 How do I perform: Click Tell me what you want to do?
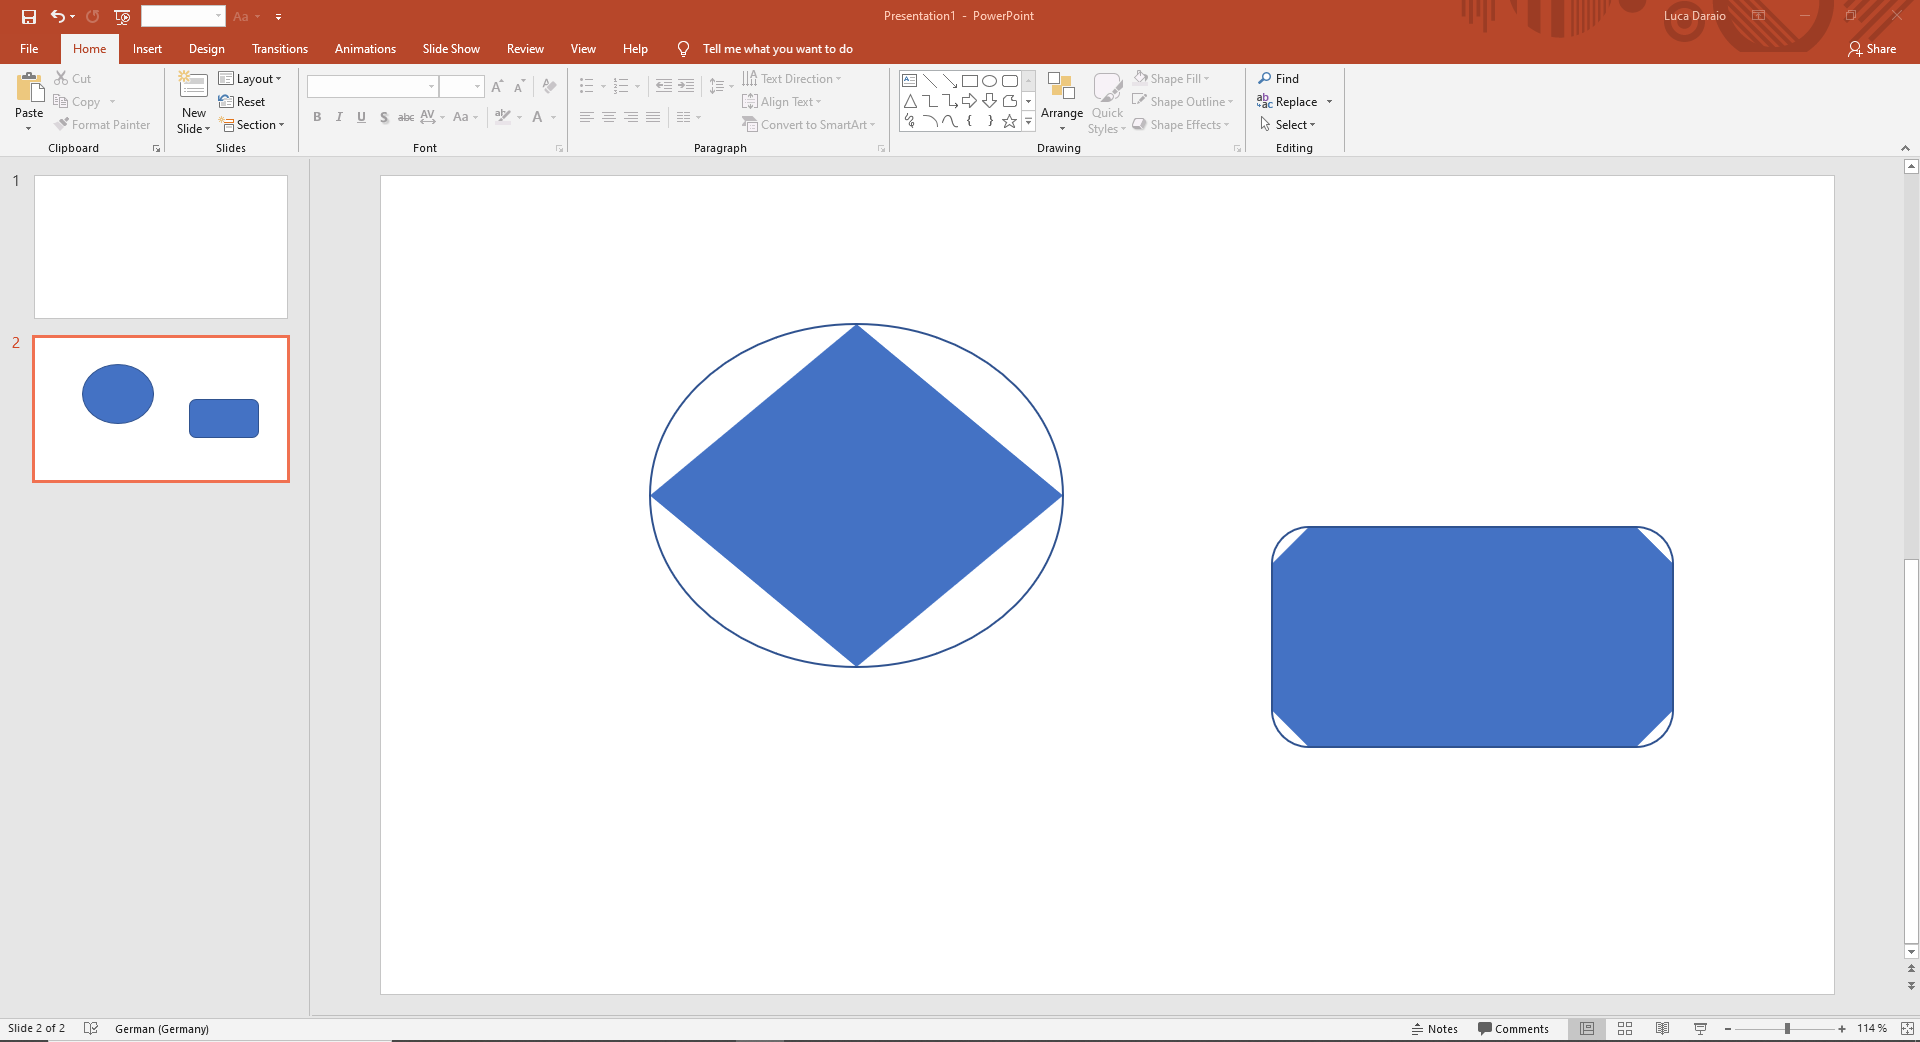[777, 48]
